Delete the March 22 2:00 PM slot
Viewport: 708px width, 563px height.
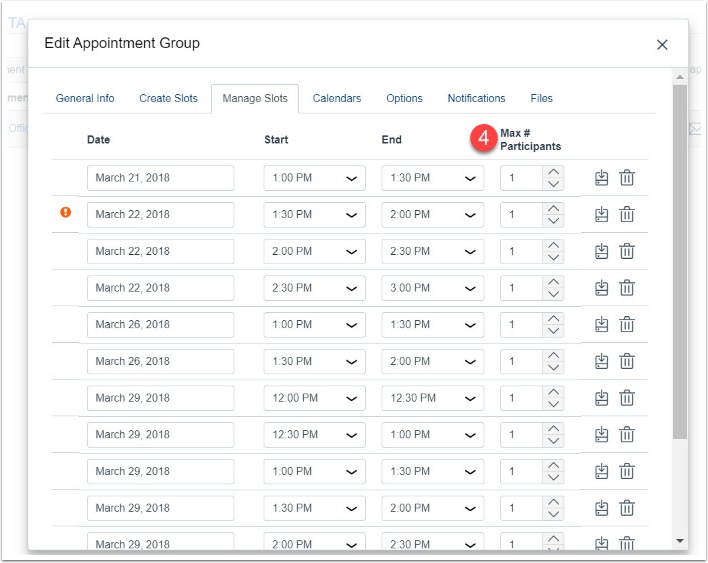click(x=627, y=251)
